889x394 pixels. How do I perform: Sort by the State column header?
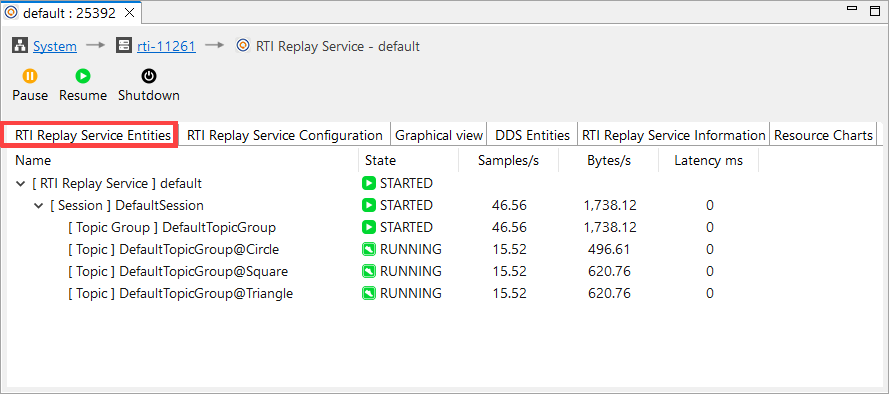point(408,160)
